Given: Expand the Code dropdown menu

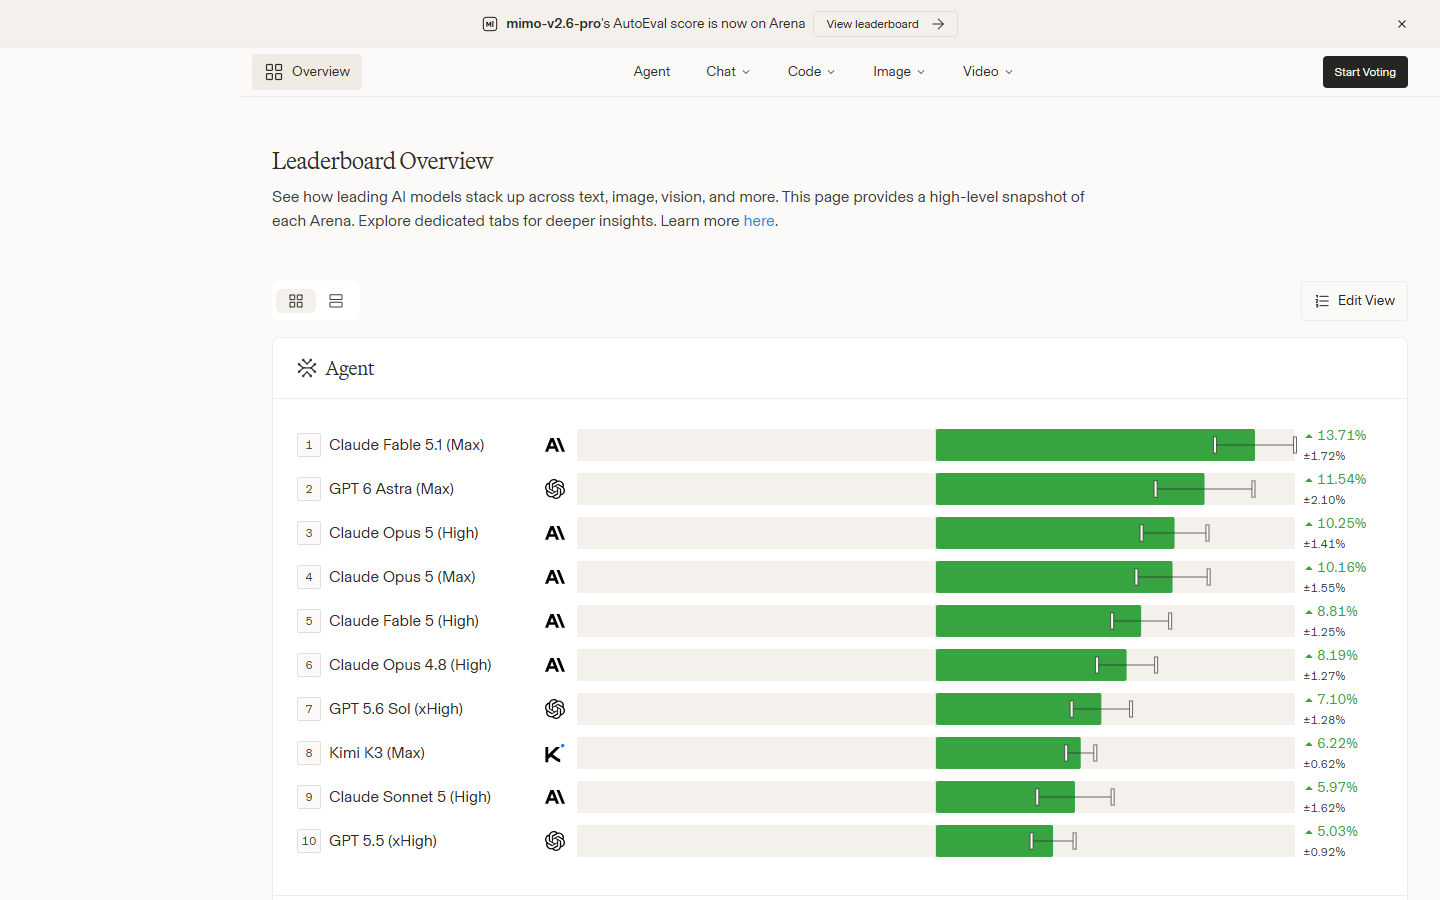Looking at the screenshot, I should coord(811,72).
